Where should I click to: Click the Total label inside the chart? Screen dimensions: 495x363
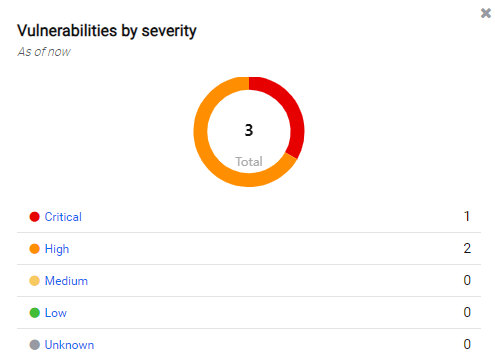(x=249, y=162)
